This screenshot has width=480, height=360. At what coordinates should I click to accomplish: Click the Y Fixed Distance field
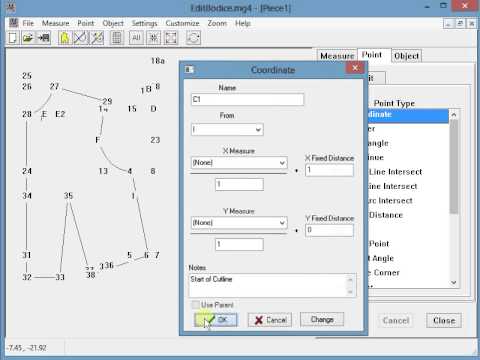coord(329,230)
